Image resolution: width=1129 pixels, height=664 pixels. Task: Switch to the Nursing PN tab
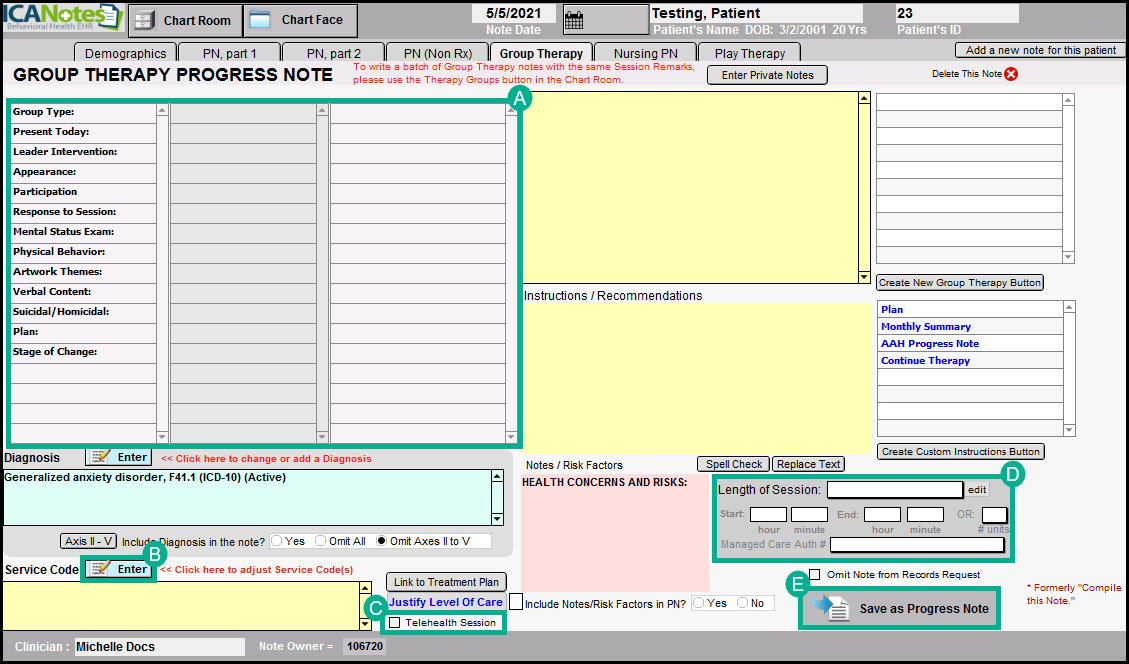point(644,53)
